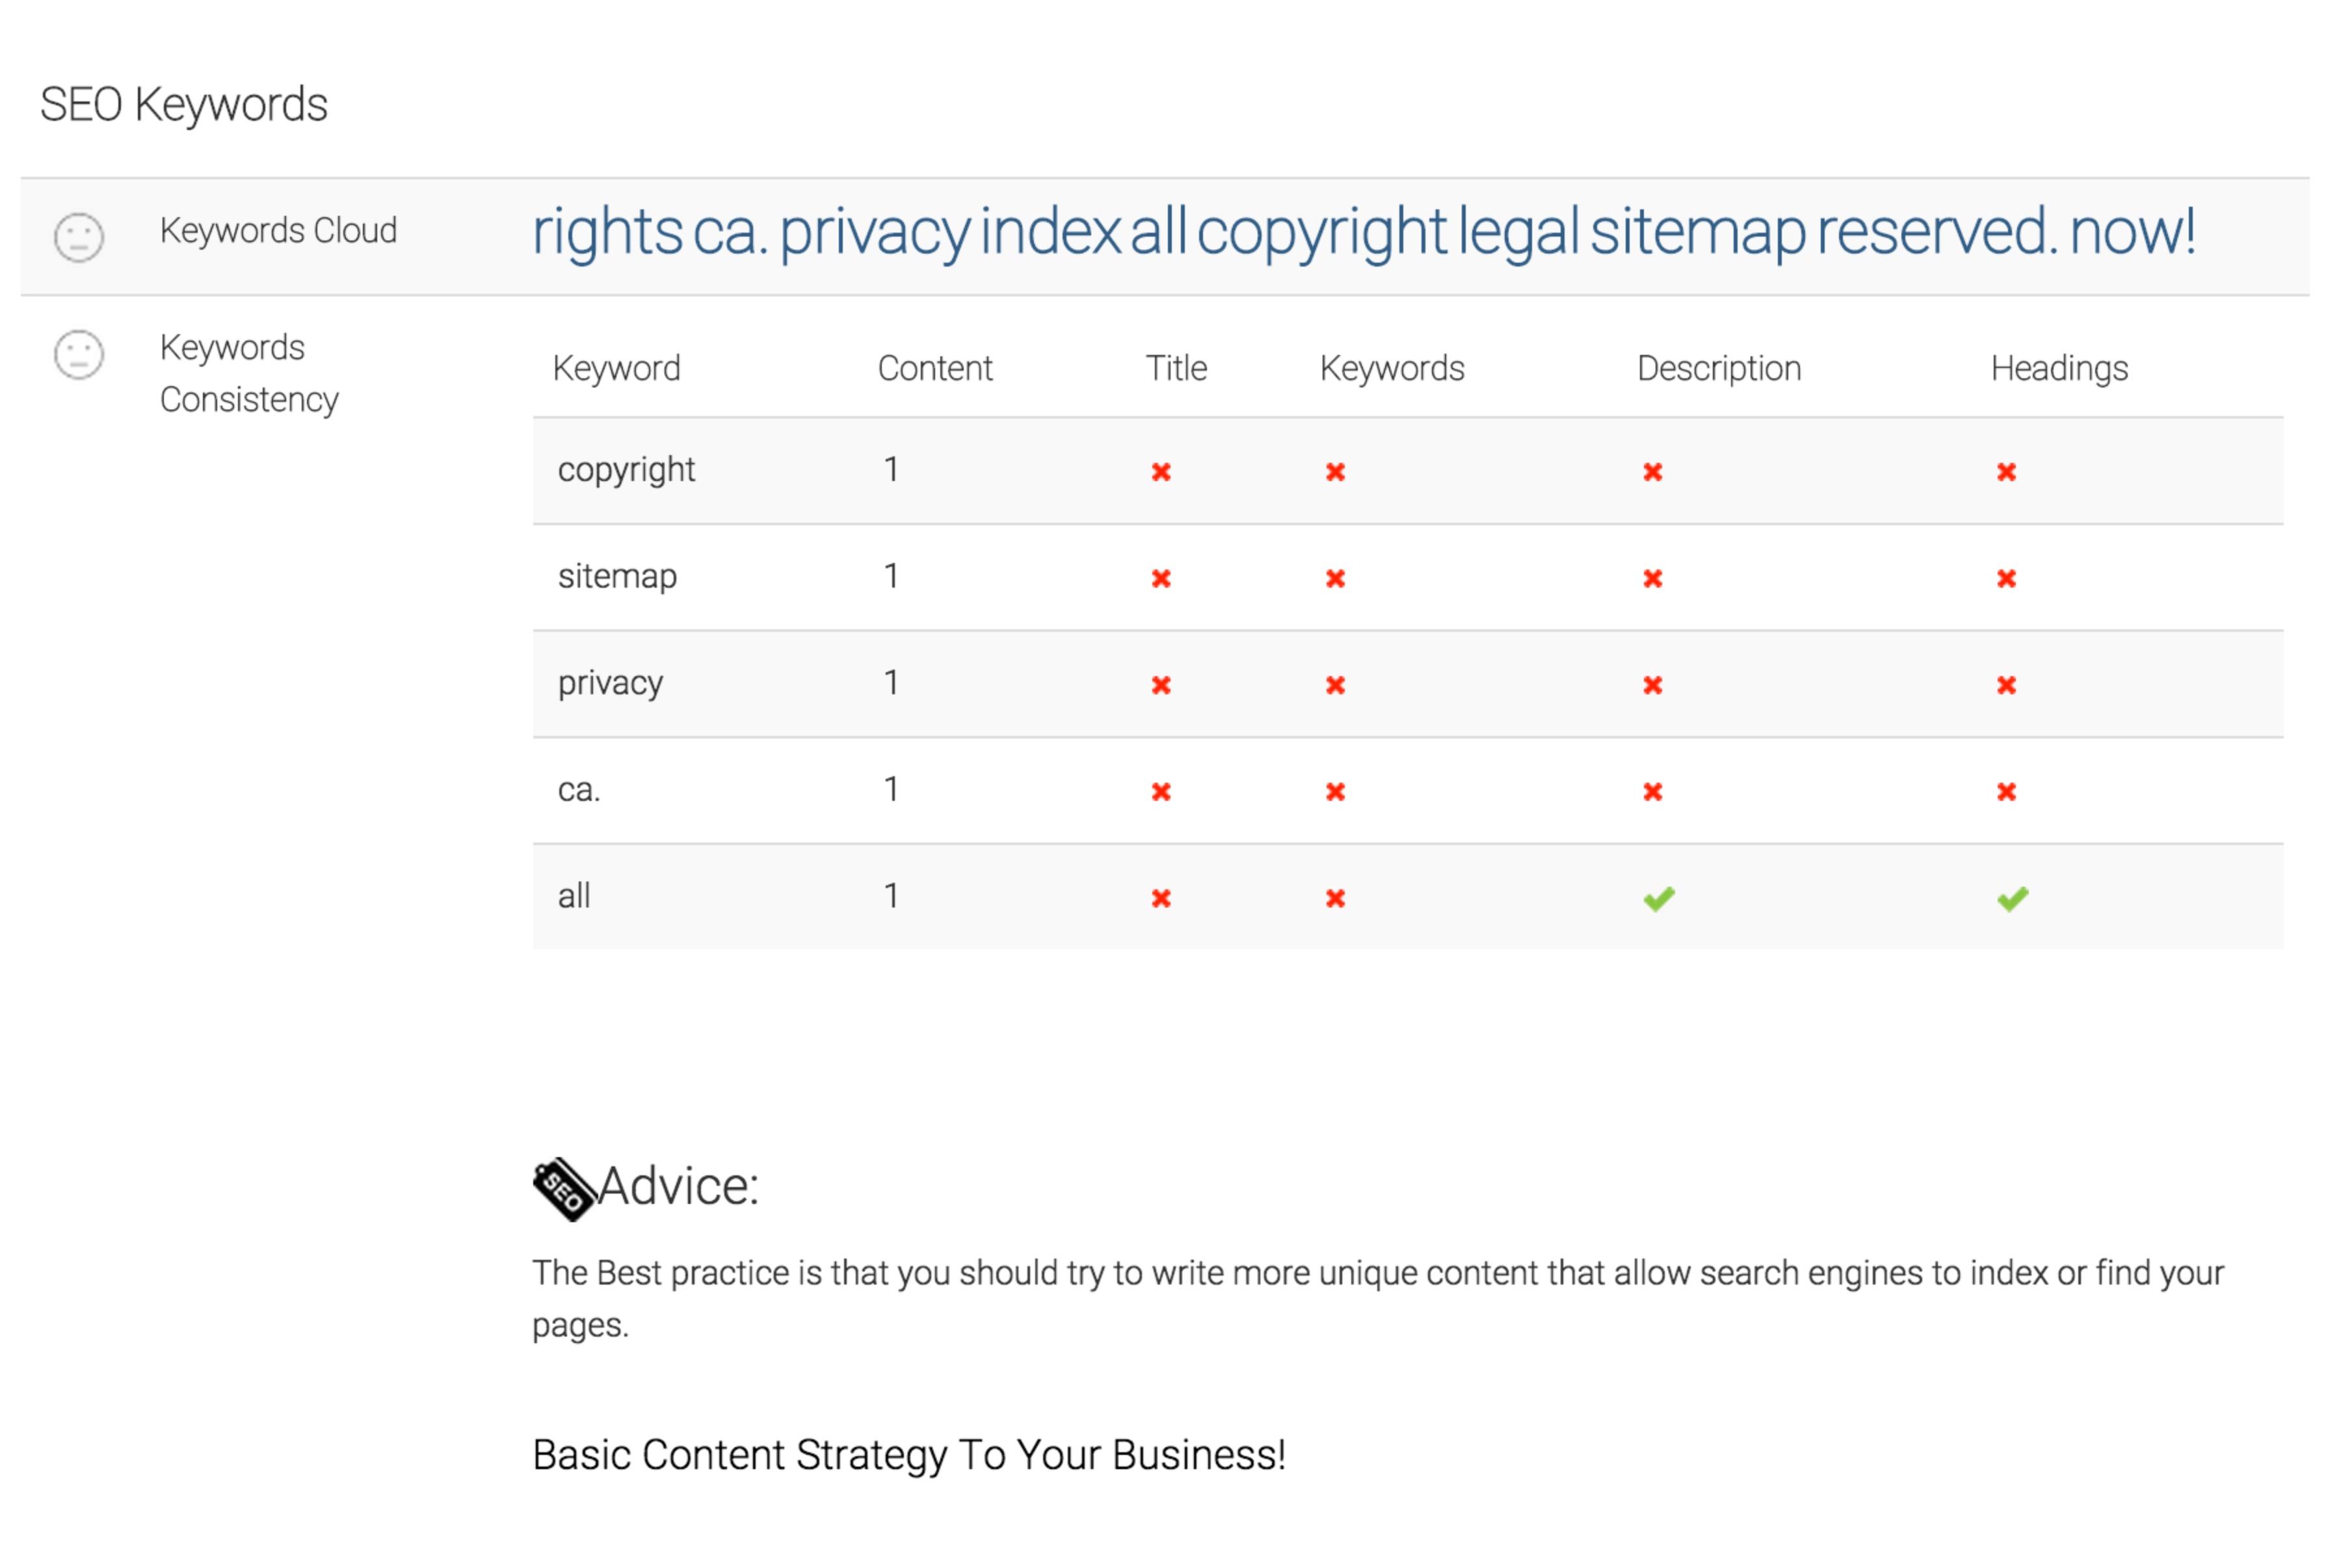This screenshot has width=2328, height=1568.
Task: Click the SEO Keywords section heading
Action: tap(184, 105)
